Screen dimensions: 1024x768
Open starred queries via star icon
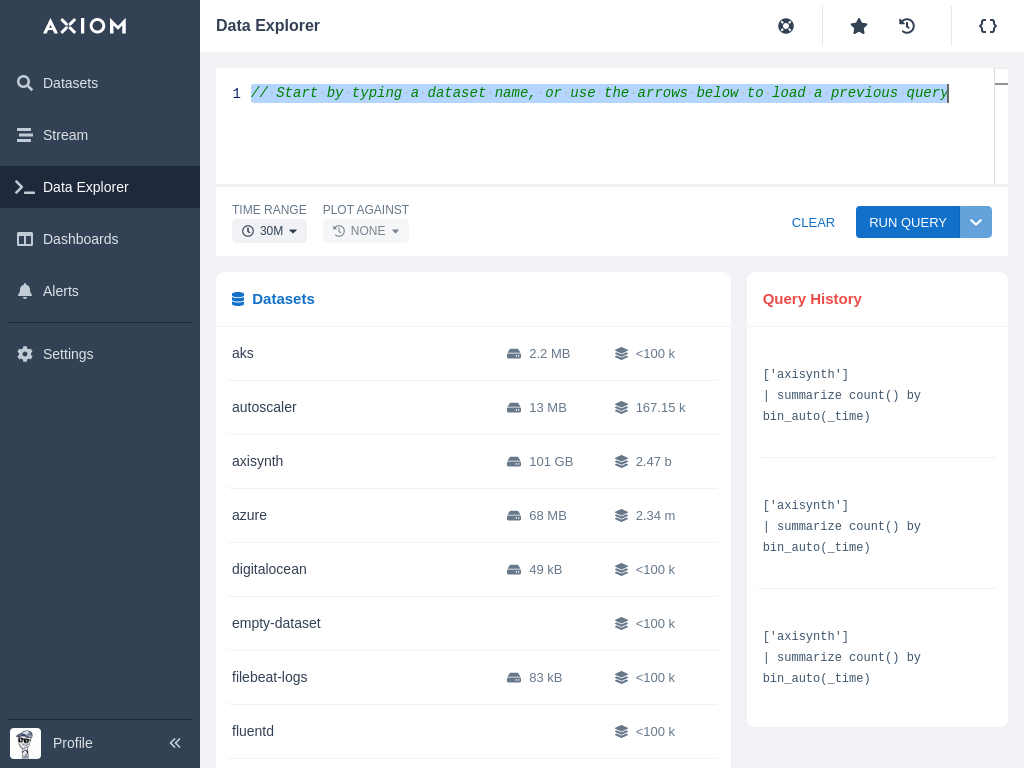[x=859, y=26]
